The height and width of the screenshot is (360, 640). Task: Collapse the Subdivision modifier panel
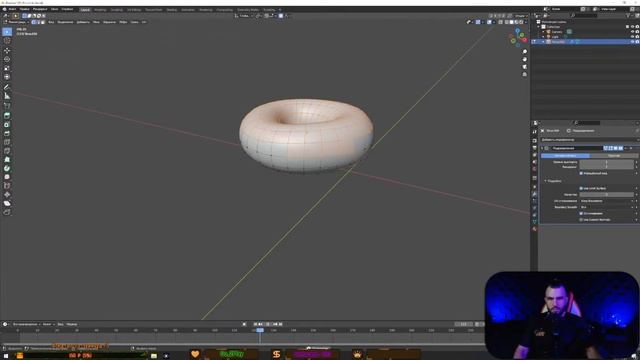pyautogui.click(x=542, y=148)
